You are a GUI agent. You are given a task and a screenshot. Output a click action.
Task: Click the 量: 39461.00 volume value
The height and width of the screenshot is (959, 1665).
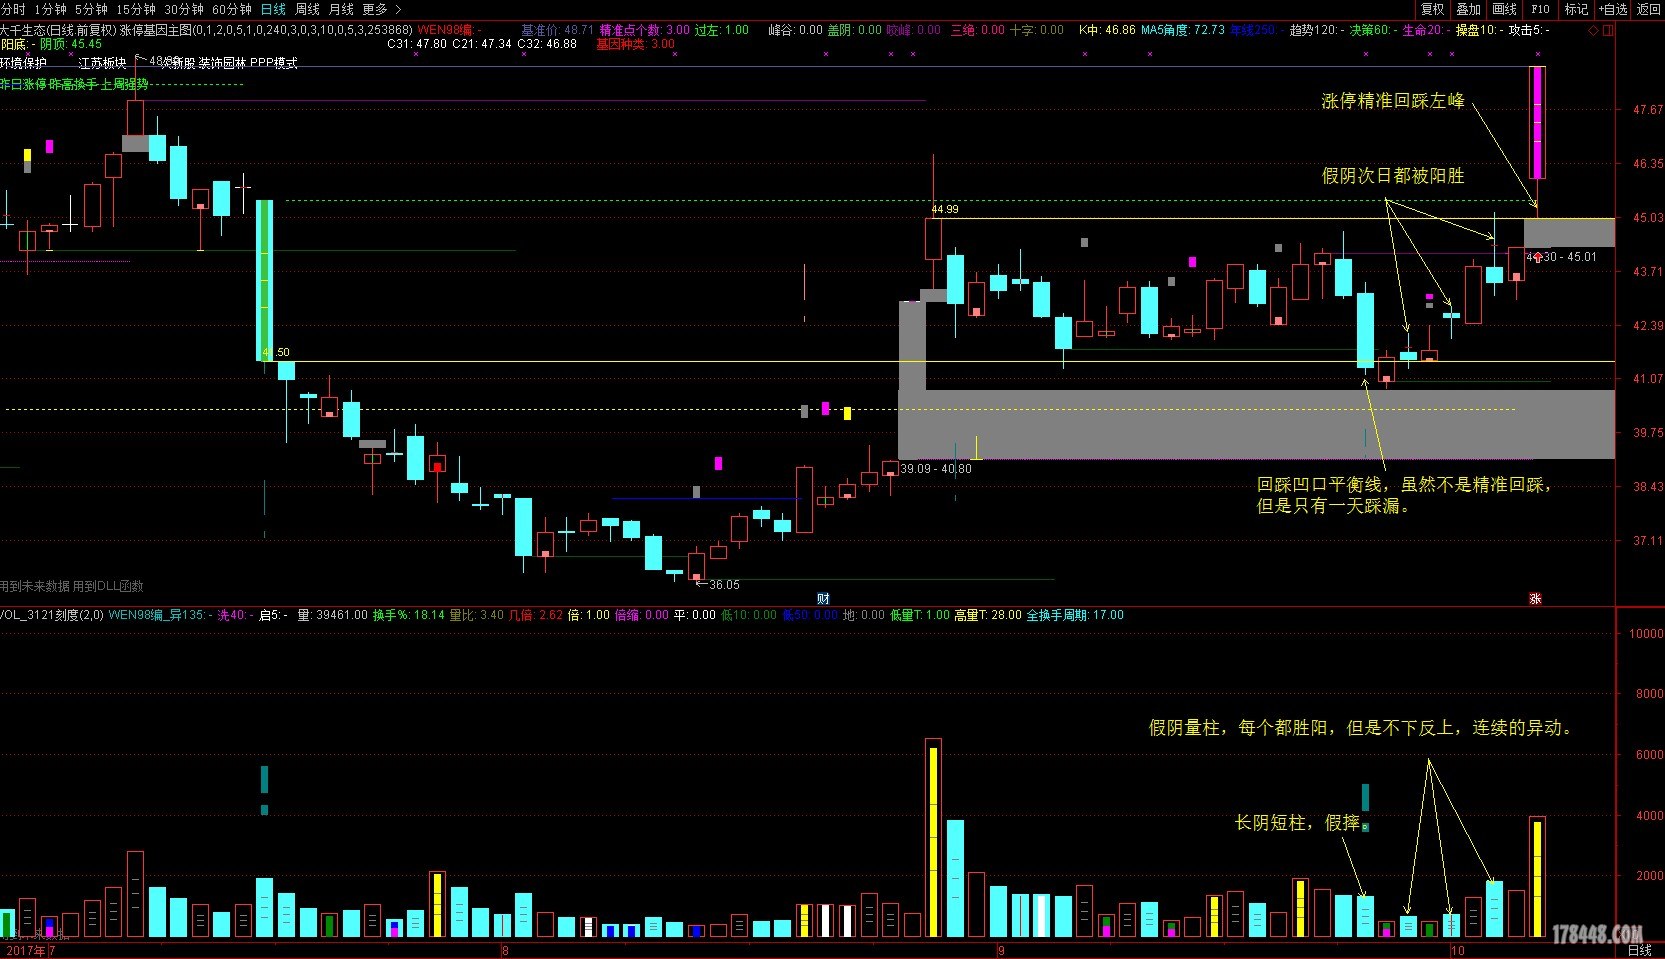[x=333, y=615]
